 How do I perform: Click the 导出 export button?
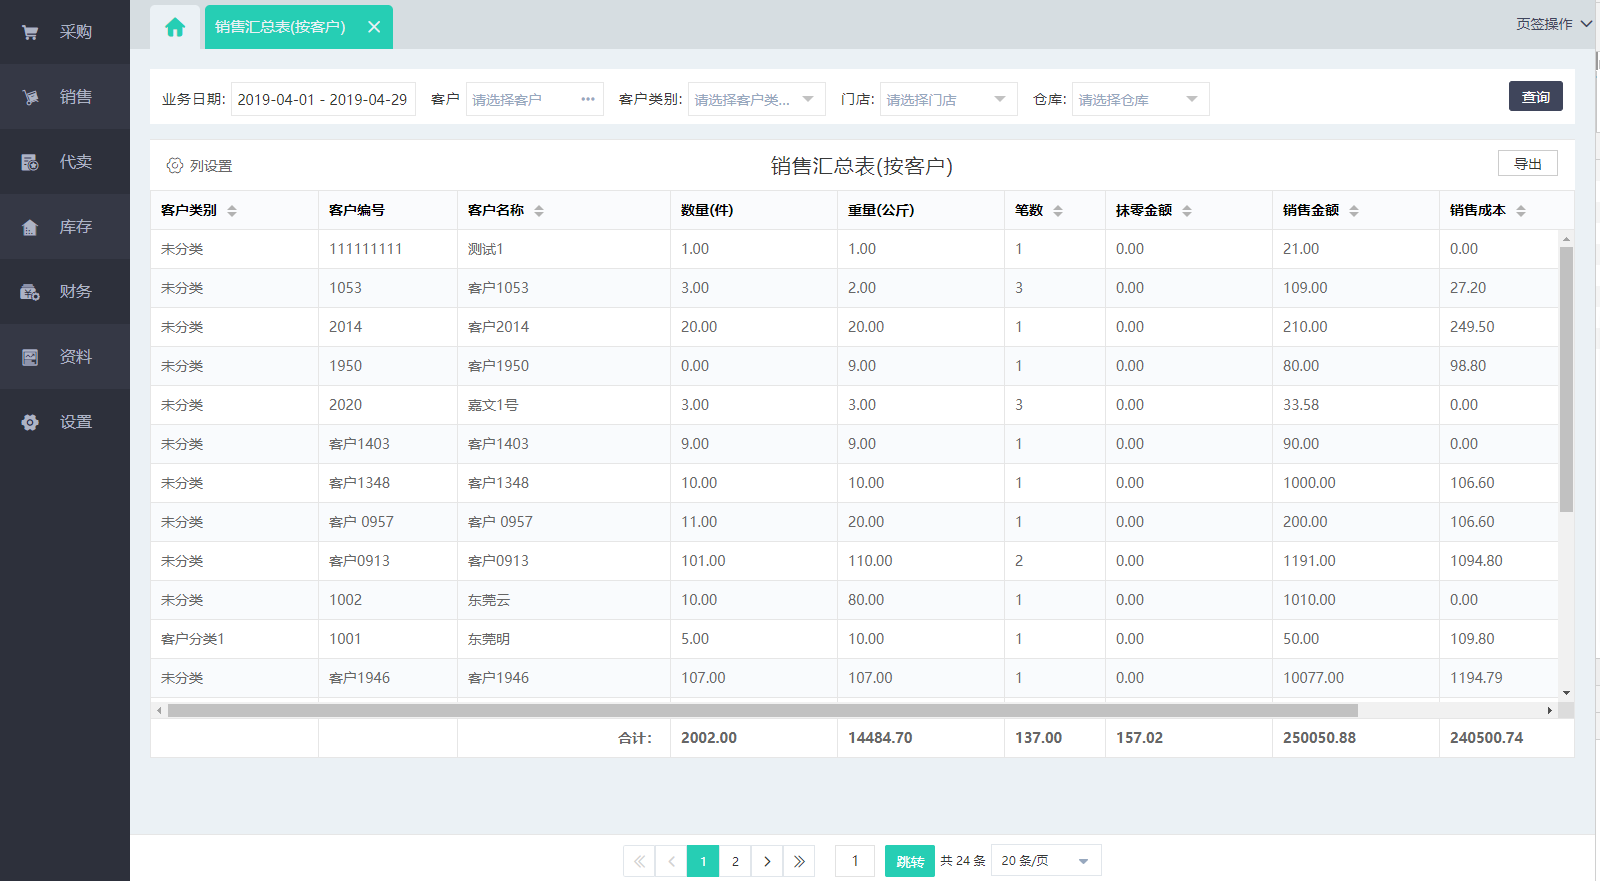(x=1527, y=163)
